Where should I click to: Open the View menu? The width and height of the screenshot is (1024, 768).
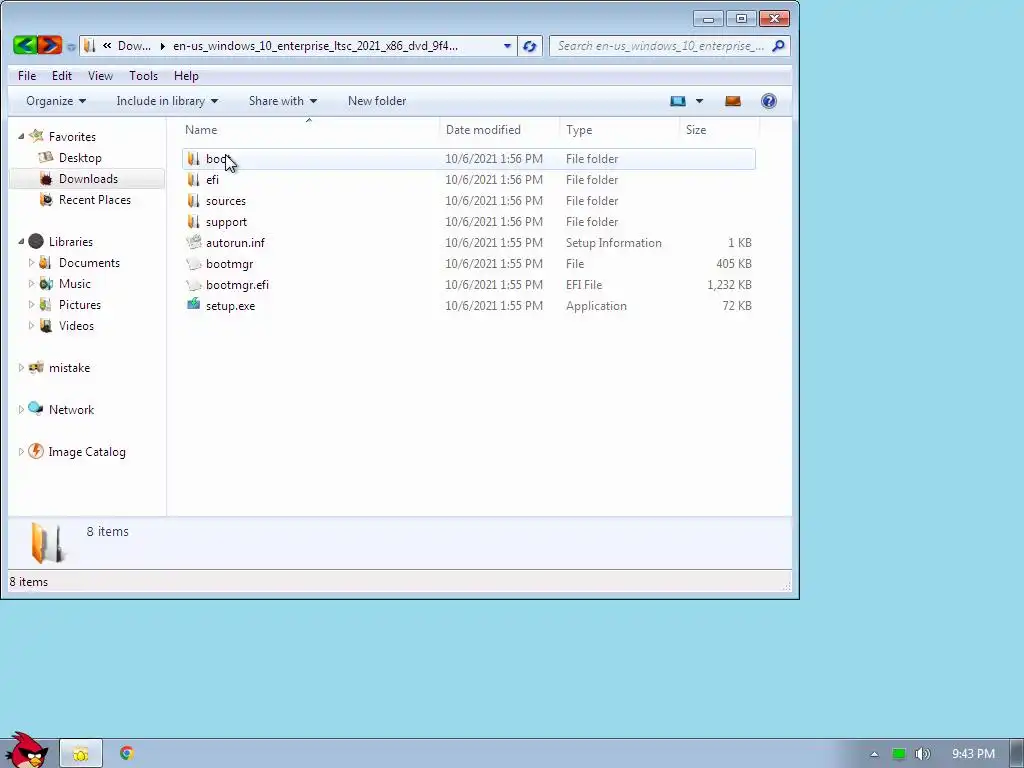101,76
